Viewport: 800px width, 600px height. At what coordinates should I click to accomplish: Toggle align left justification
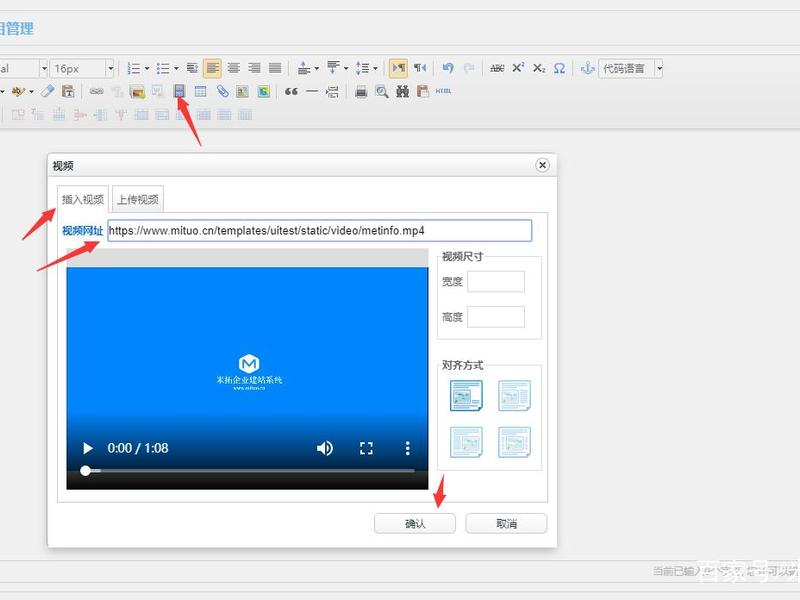(x=212, y=68)
